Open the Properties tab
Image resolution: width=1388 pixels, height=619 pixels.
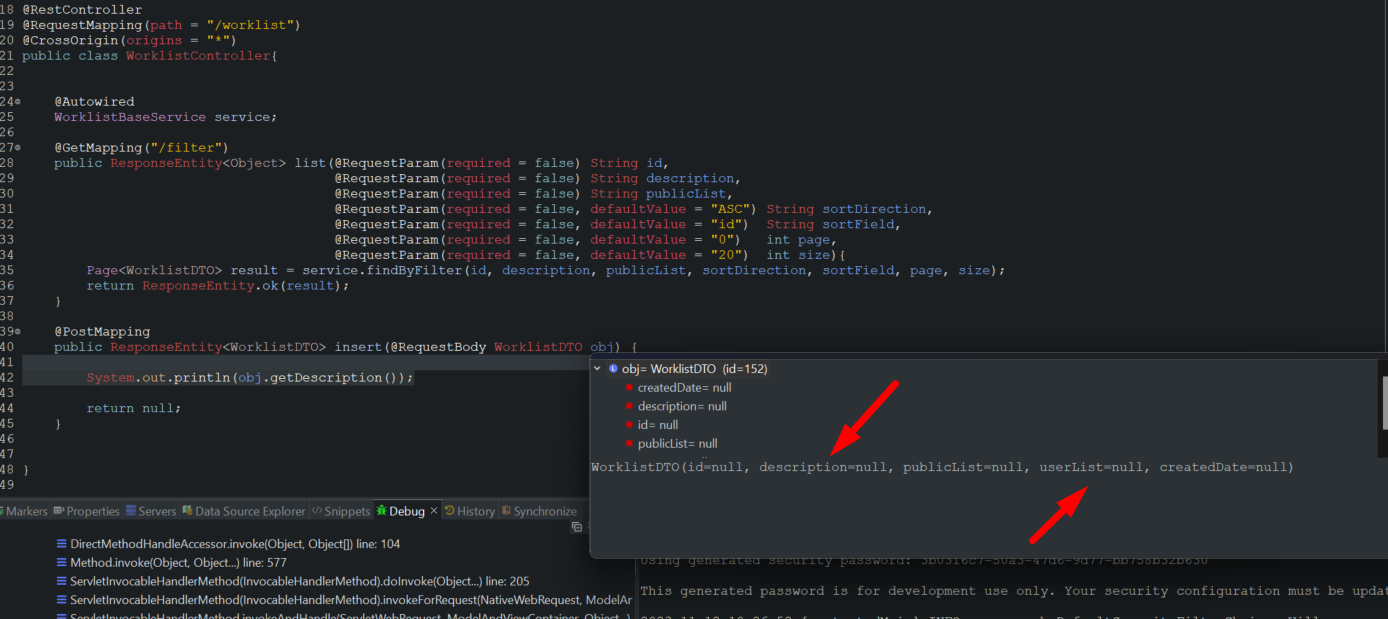tap(85, 511)
